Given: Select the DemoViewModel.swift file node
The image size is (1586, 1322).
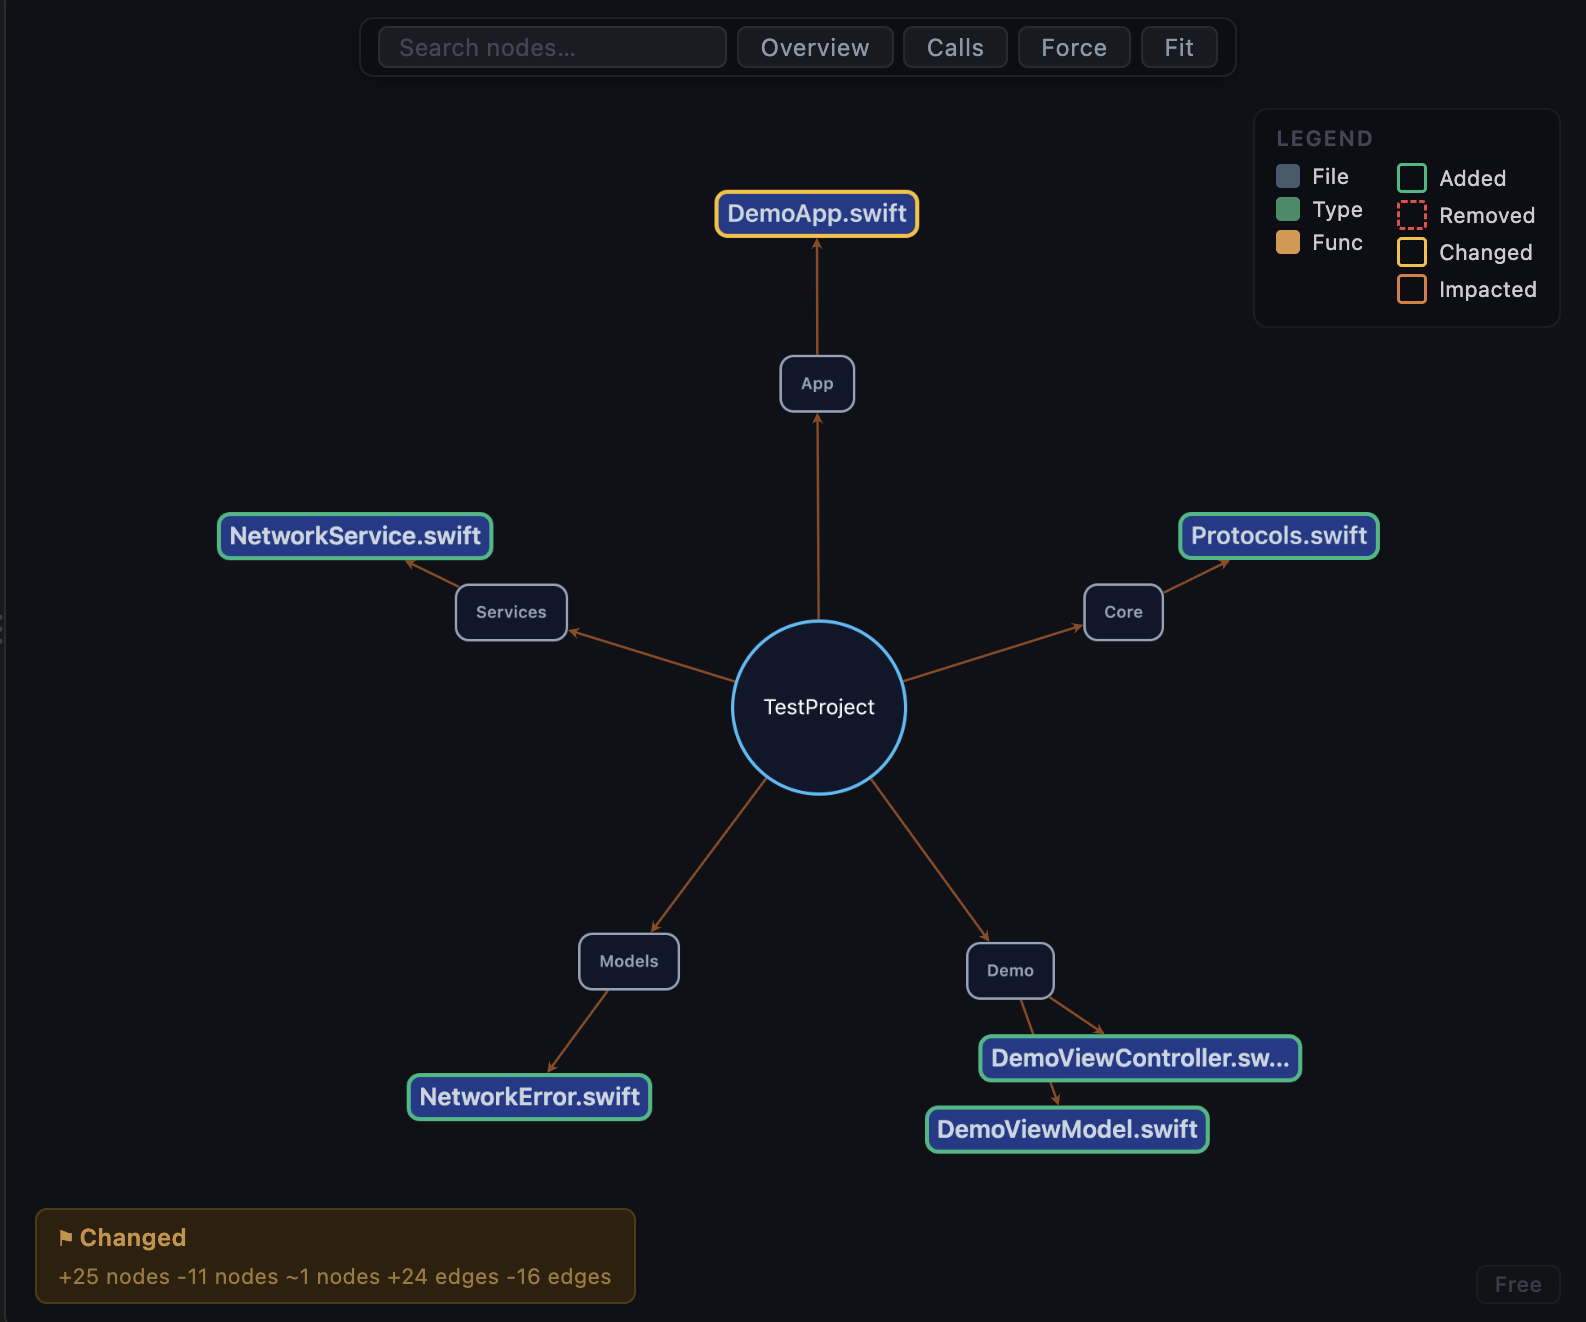Looking at the screenshot, I should tap(1067, 1130).
